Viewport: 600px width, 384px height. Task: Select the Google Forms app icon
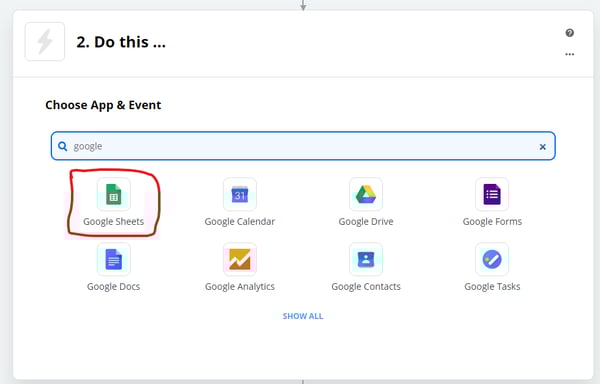click(x=492, y=194)
